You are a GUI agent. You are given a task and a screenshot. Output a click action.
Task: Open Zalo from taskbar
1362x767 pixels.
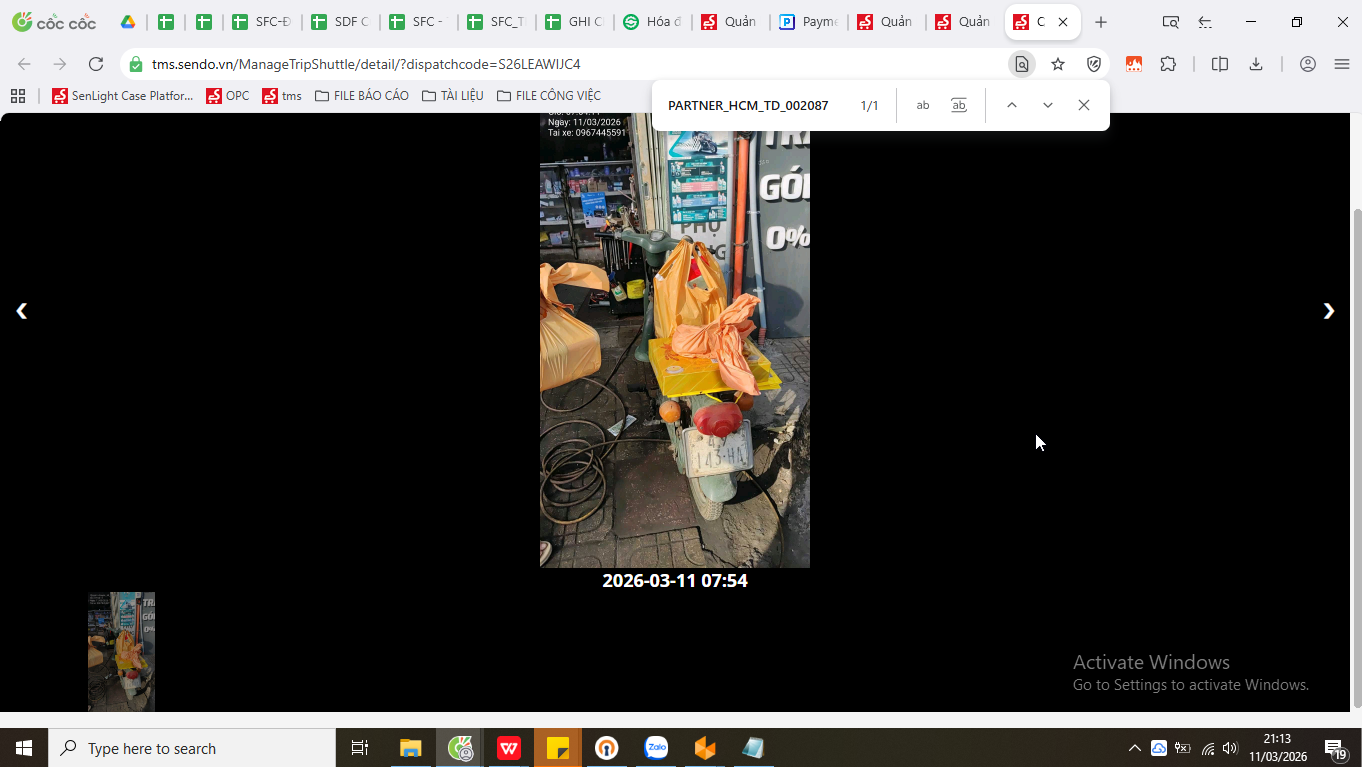tap(656, 748)
